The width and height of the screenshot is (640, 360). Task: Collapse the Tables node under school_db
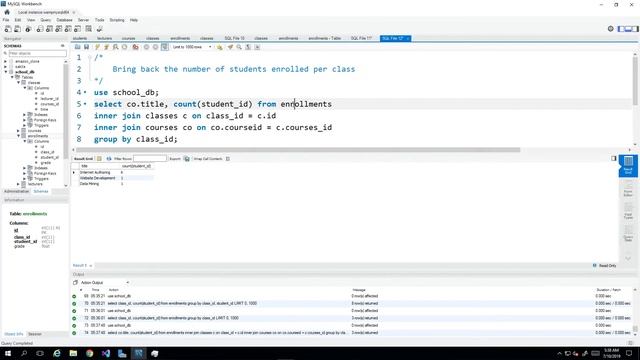(x=12, y=77)
